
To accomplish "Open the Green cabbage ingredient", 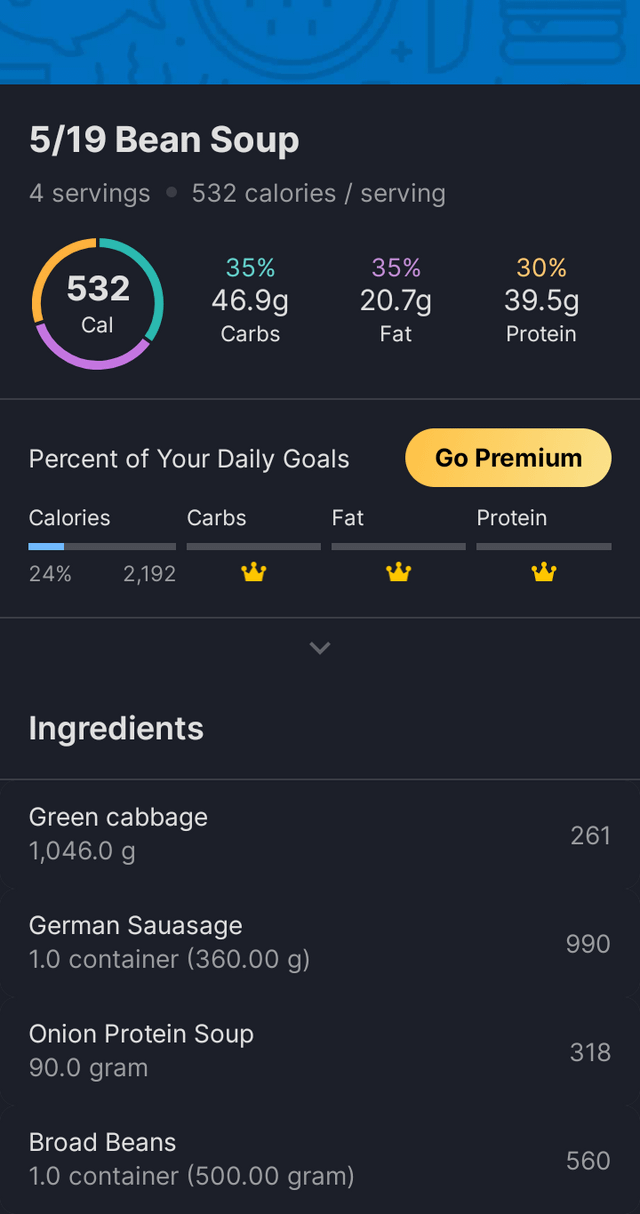I will (320, 834).
